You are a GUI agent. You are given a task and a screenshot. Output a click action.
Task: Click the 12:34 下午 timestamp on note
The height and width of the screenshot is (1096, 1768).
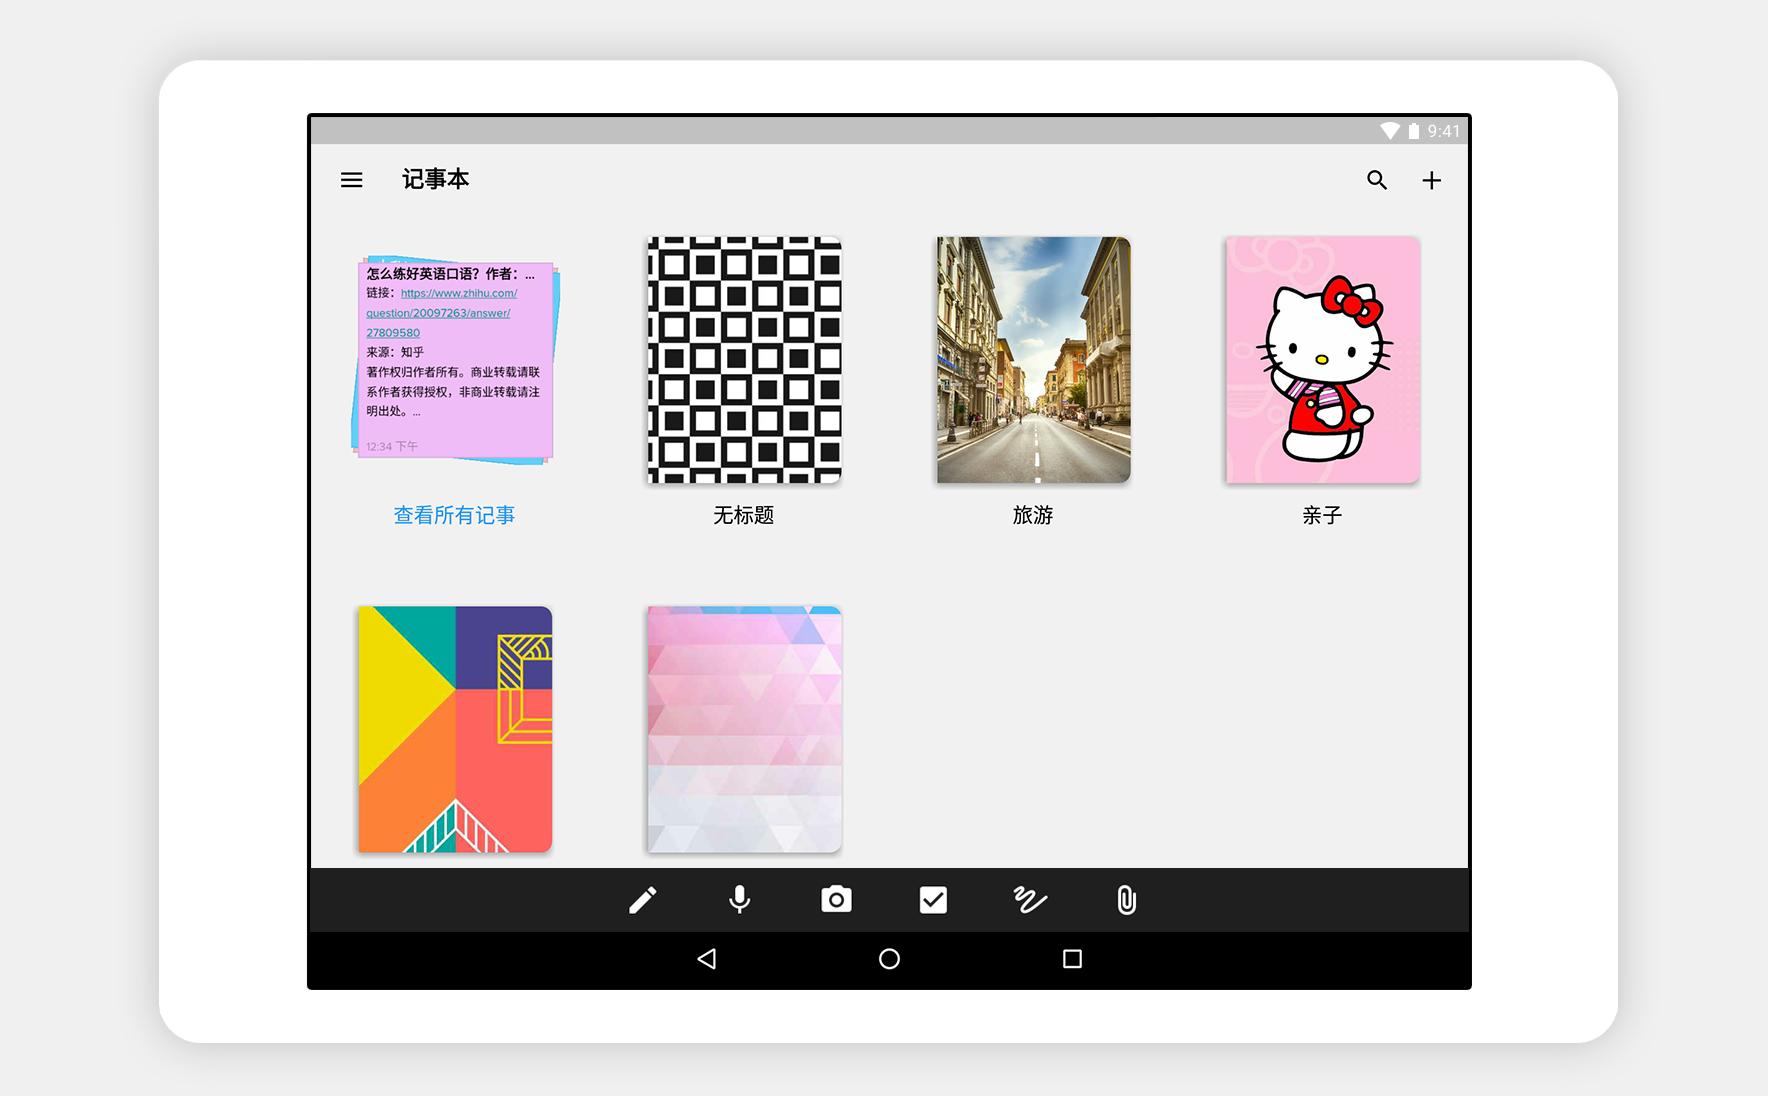(x=392, y=446)
